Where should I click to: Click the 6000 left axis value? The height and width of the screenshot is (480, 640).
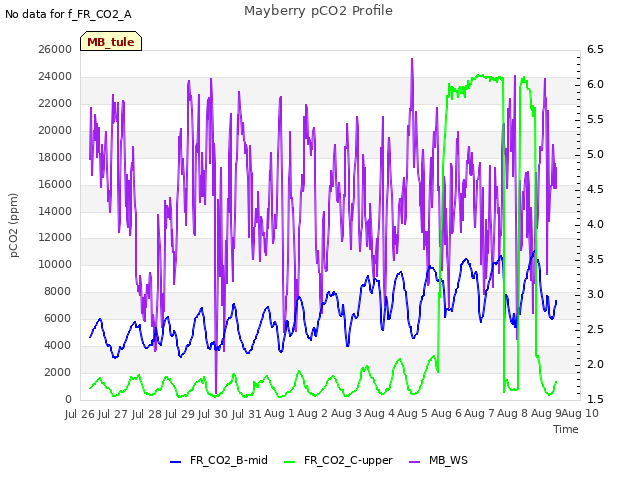(58, 318)
